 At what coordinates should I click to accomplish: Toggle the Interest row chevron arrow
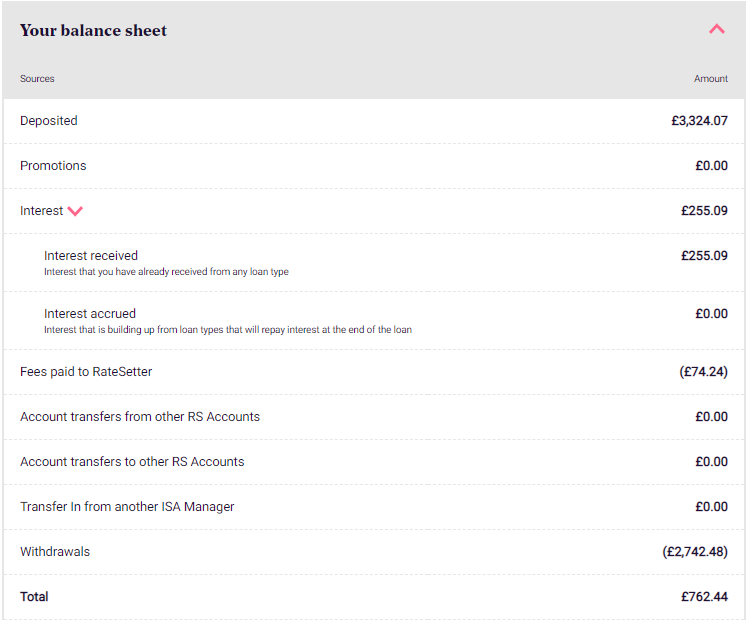point(75,211)
